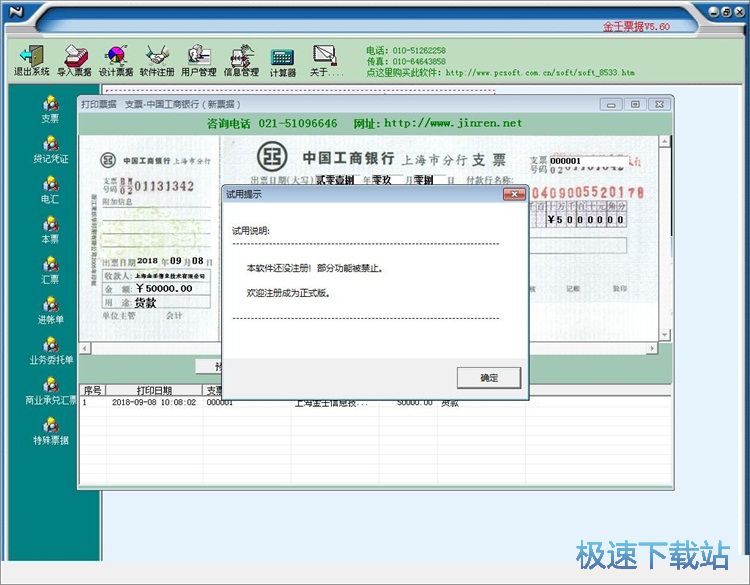This screenshot has height=585, width=750.
Task: Click the ¥50000.00 amount on the stub
Action: [x=164, y=288]
